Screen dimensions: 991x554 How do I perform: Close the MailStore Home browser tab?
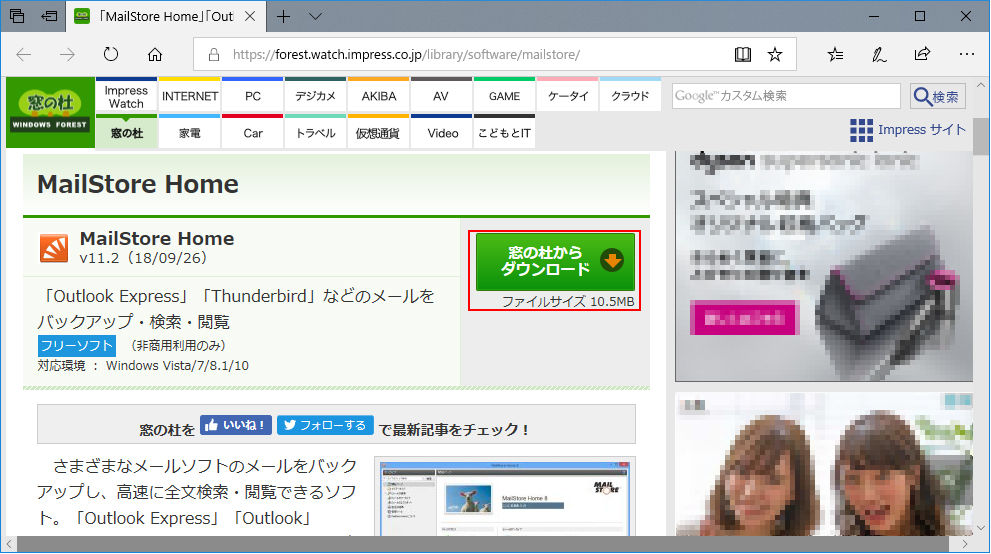pos(250,16)
